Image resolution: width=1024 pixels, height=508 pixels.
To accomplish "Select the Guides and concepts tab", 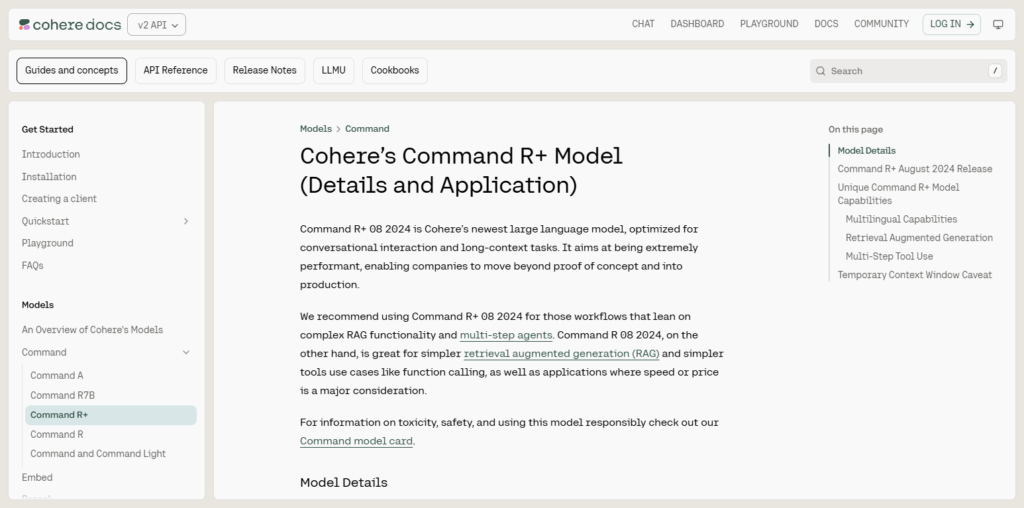I will point(72,71).
